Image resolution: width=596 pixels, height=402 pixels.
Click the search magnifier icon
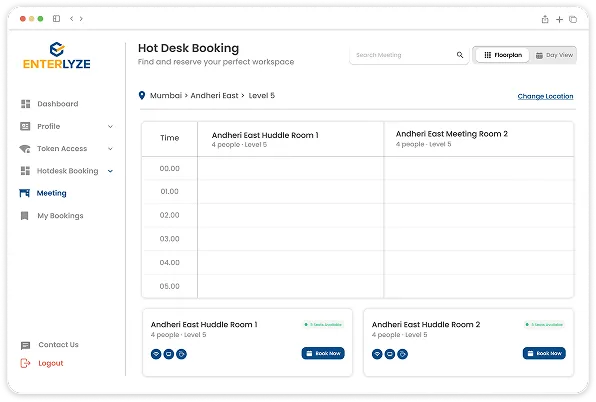[460, 55]
